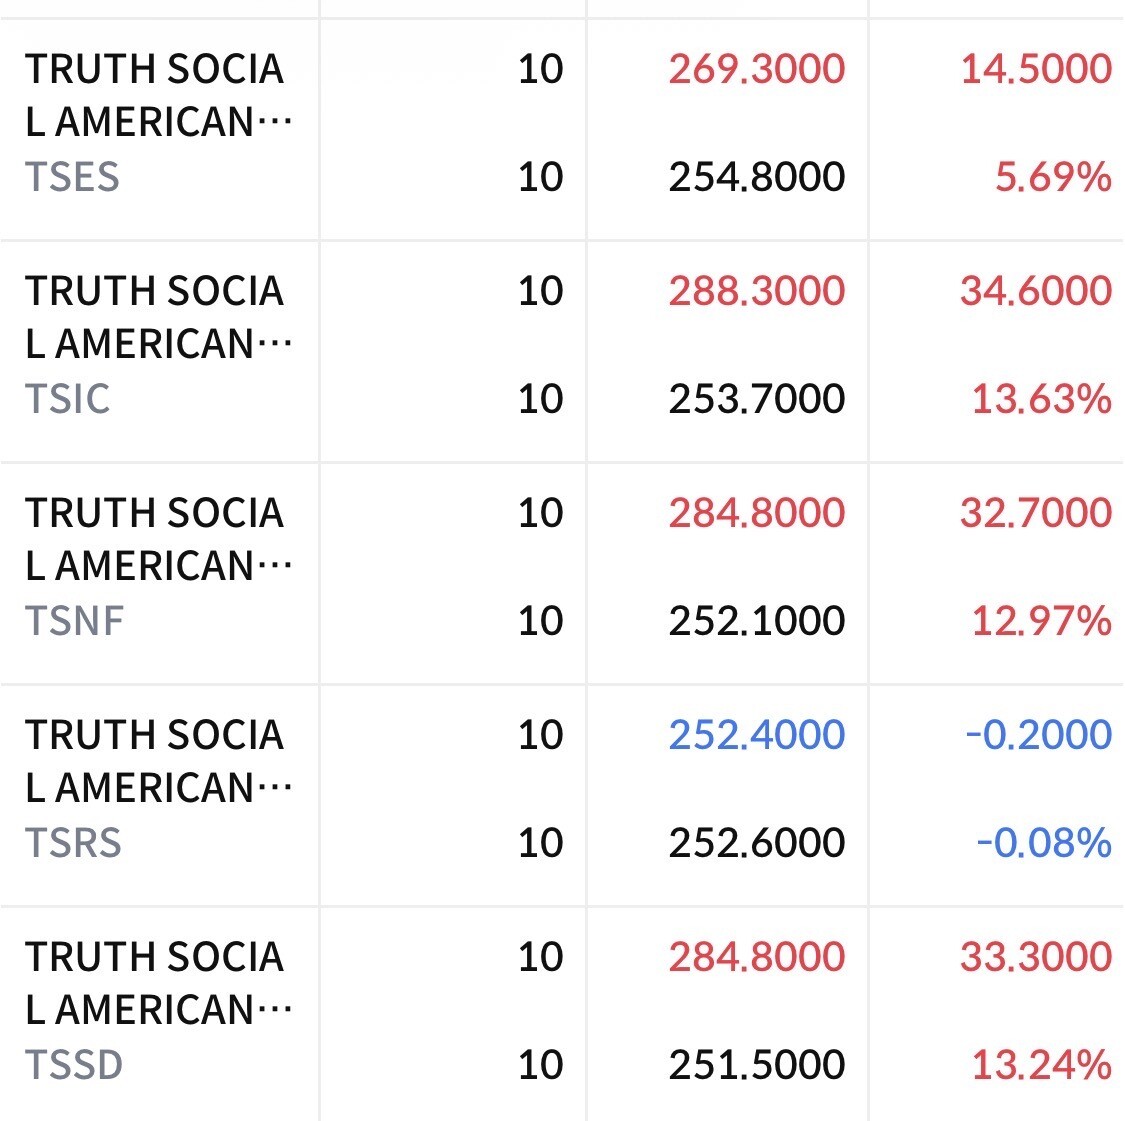Click the 252.6000 price for TSRS
1125x1121 pixels.
pos(757,843)
